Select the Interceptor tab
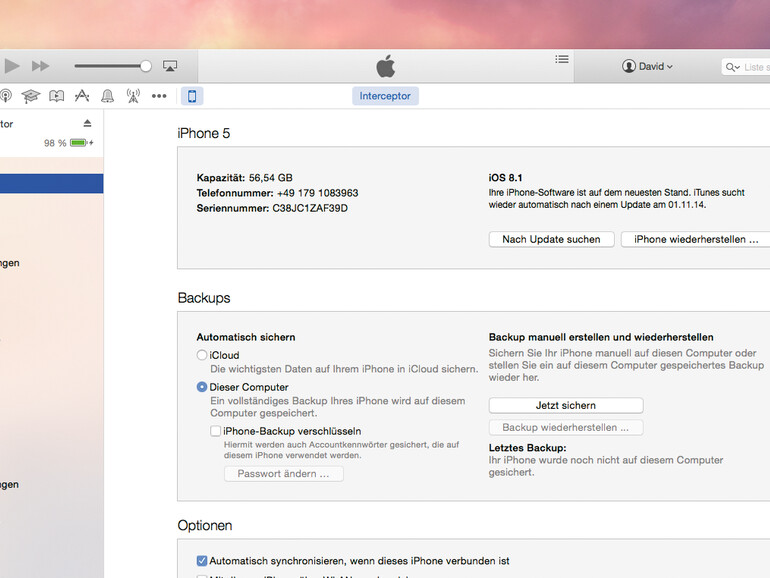This screenshot has width=770, height=578. click(x=385, y=96)
